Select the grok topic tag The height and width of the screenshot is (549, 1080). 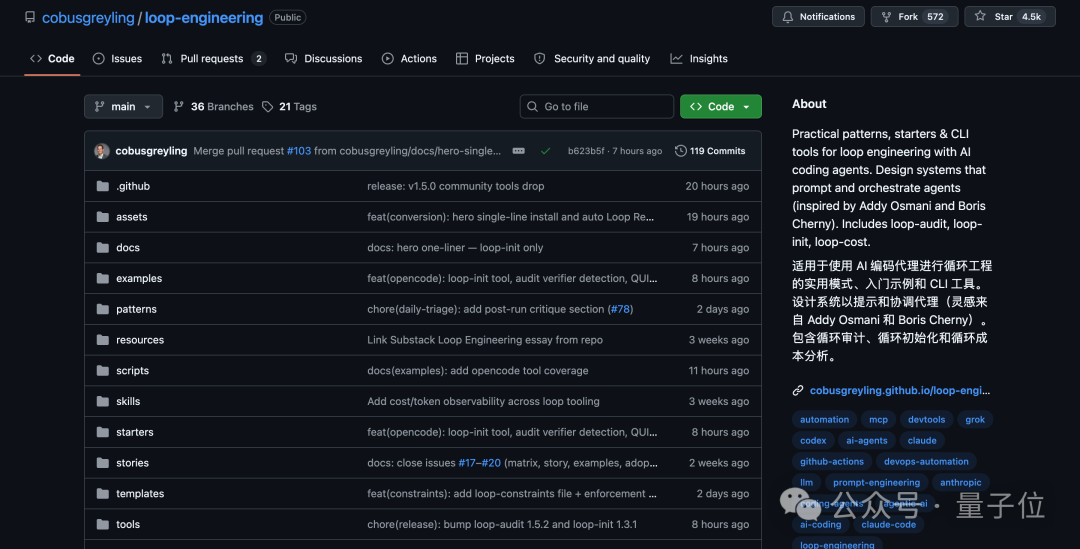coord(975,419)
